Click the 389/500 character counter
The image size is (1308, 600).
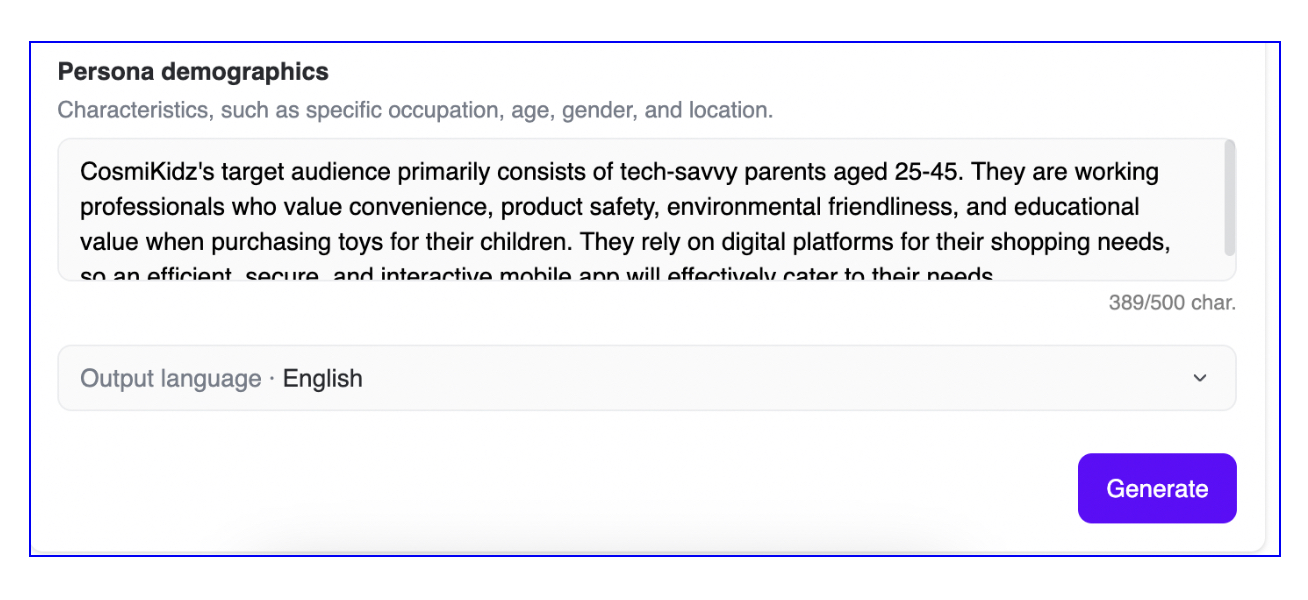[1172, 302]
